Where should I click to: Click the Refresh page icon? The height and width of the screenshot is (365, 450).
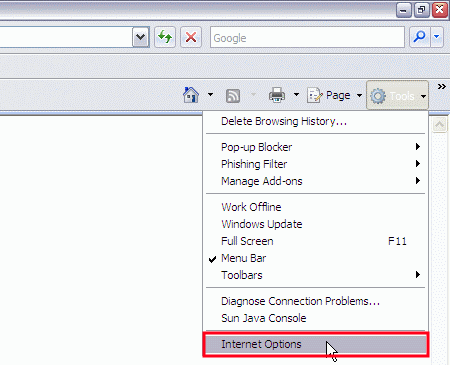[165, 37]
